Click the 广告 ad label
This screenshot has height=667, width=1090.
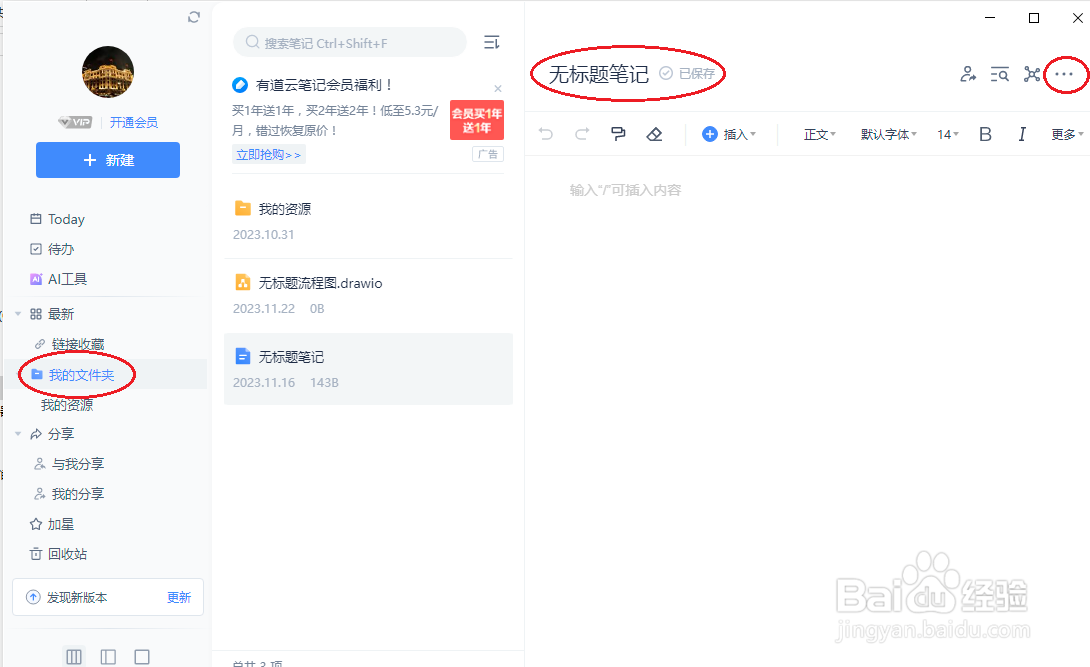(488, 154)
